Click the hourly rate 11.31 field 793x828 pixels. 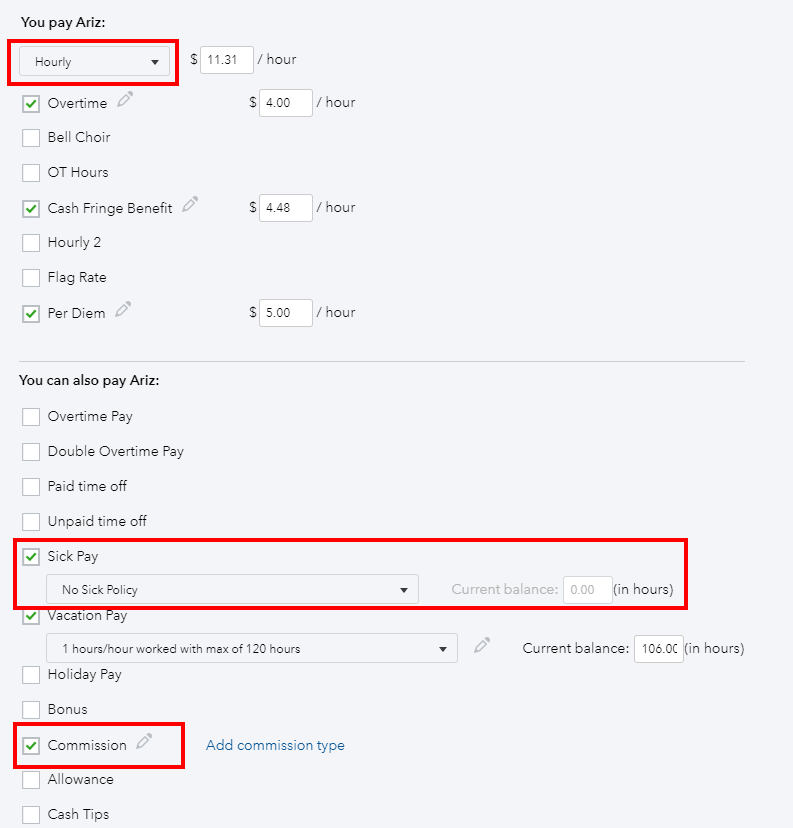[x=226, y=60]
